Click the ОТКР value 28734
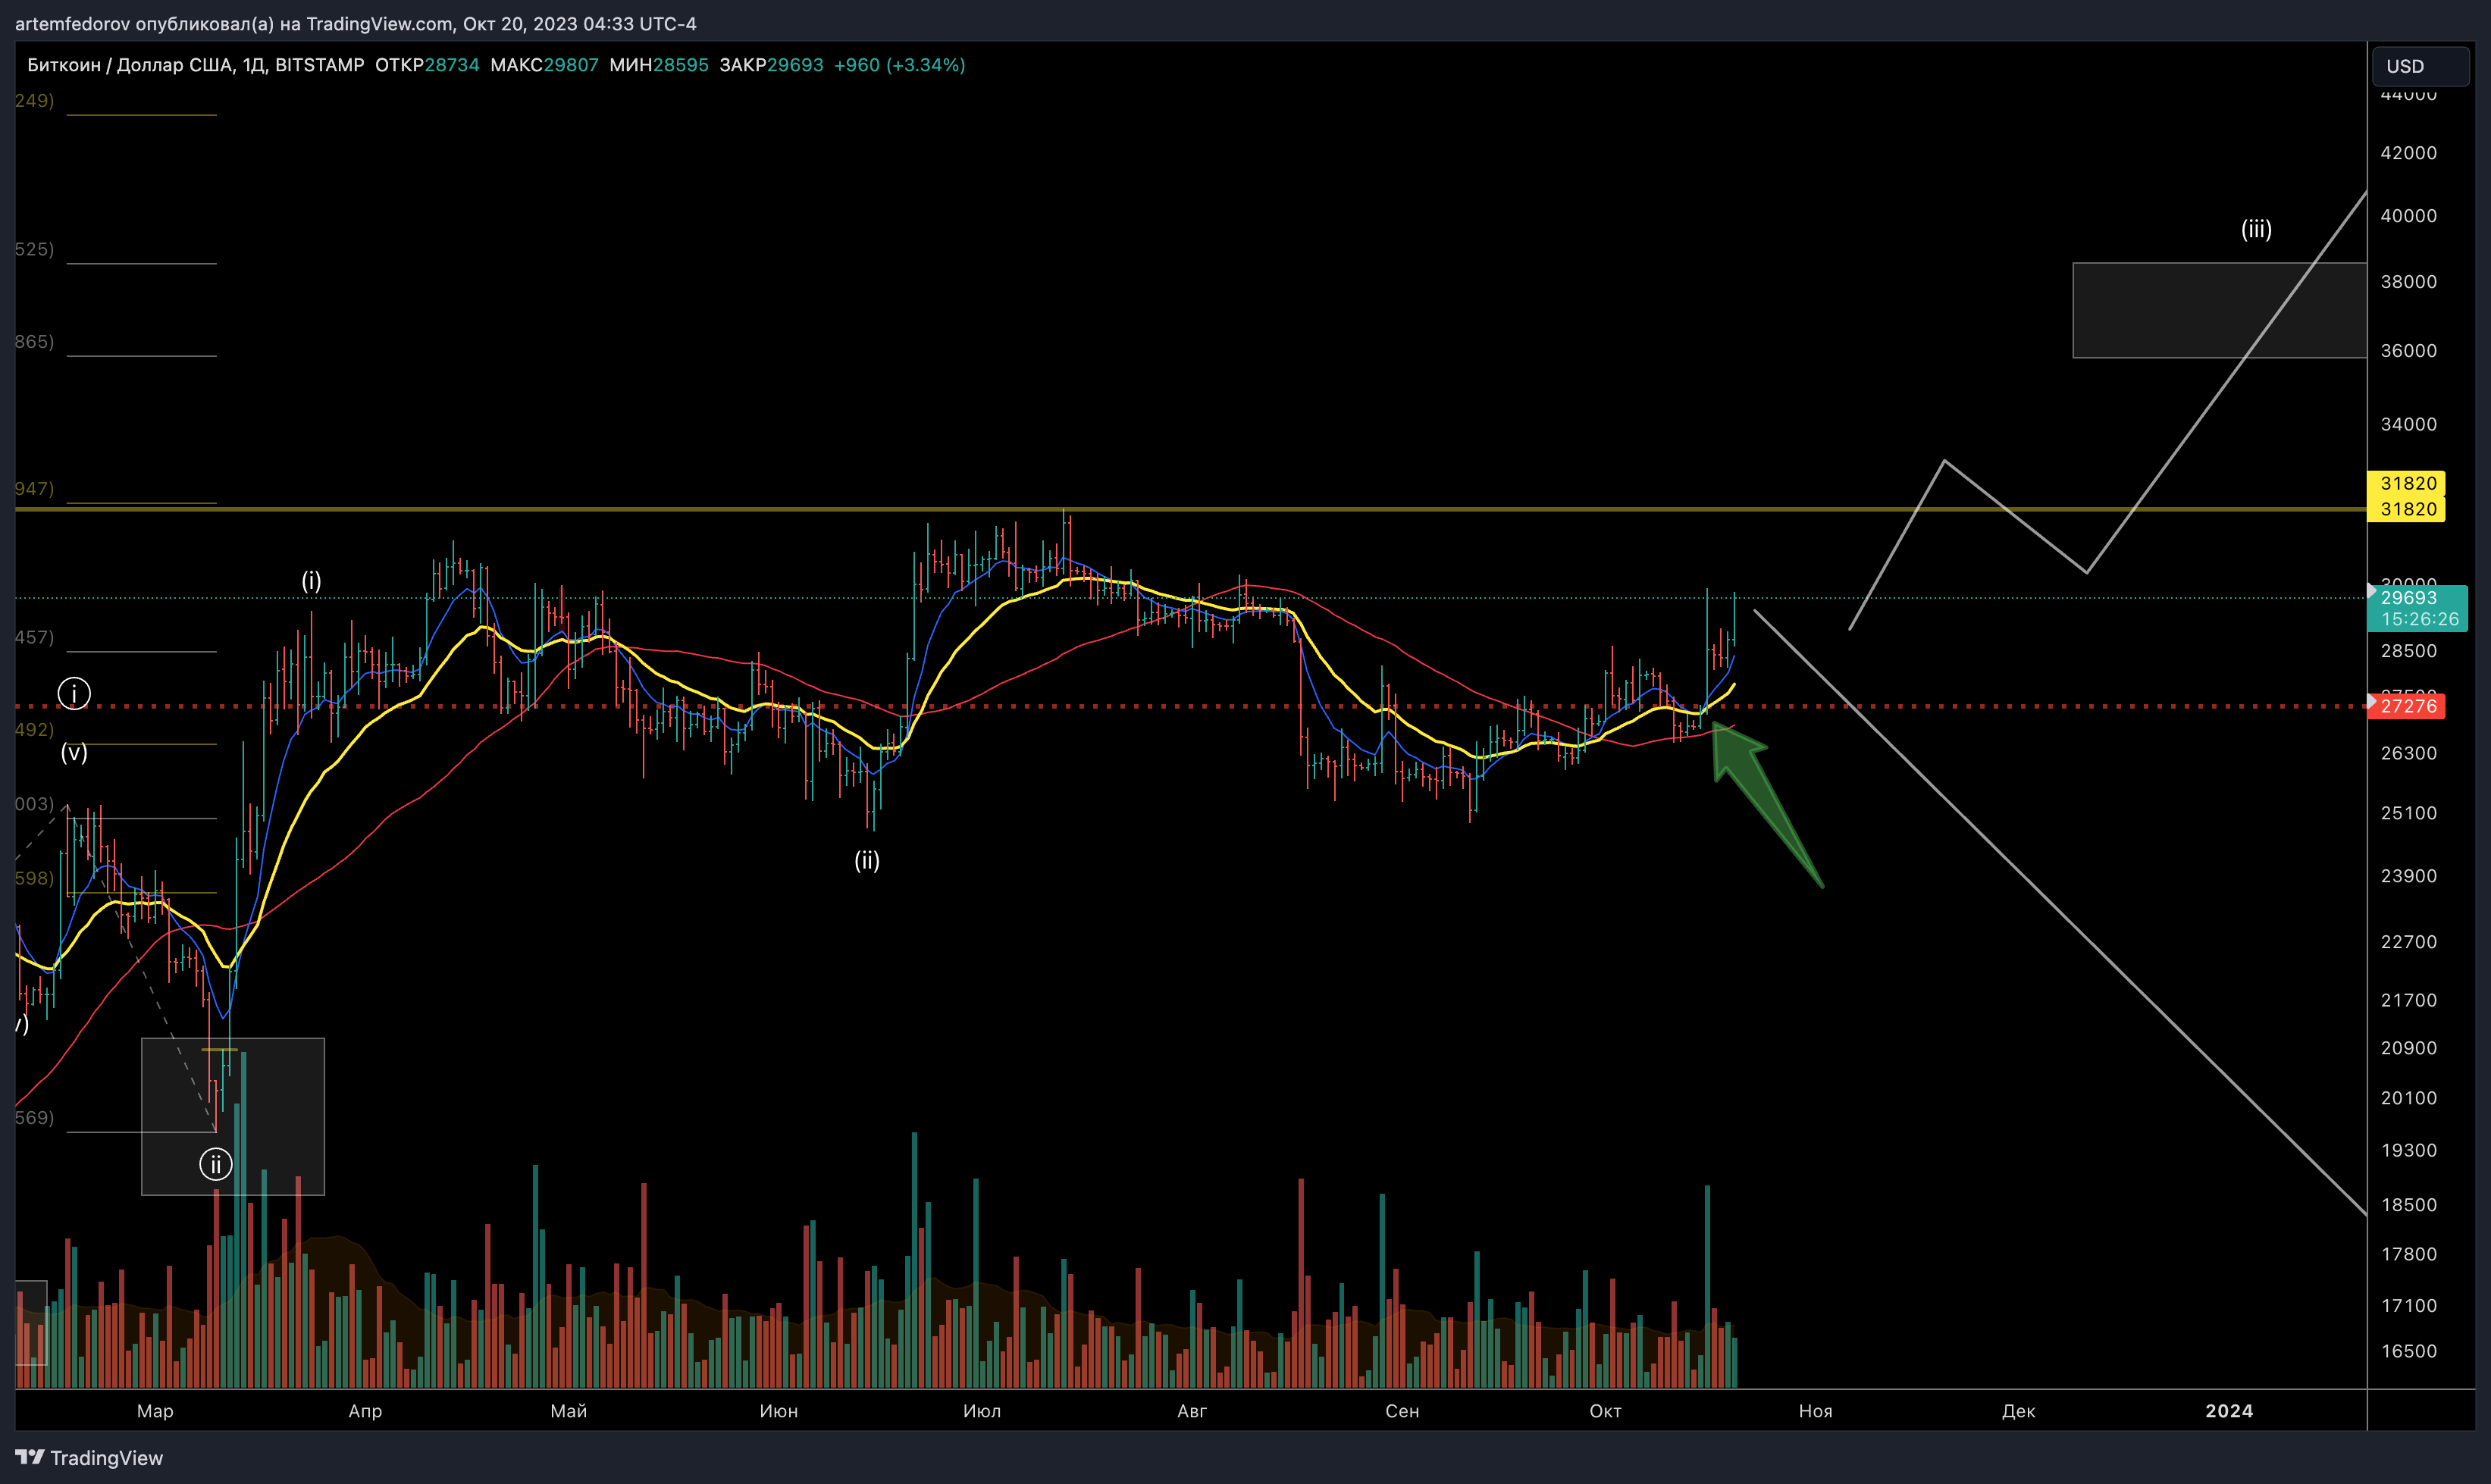 (452, 65)
